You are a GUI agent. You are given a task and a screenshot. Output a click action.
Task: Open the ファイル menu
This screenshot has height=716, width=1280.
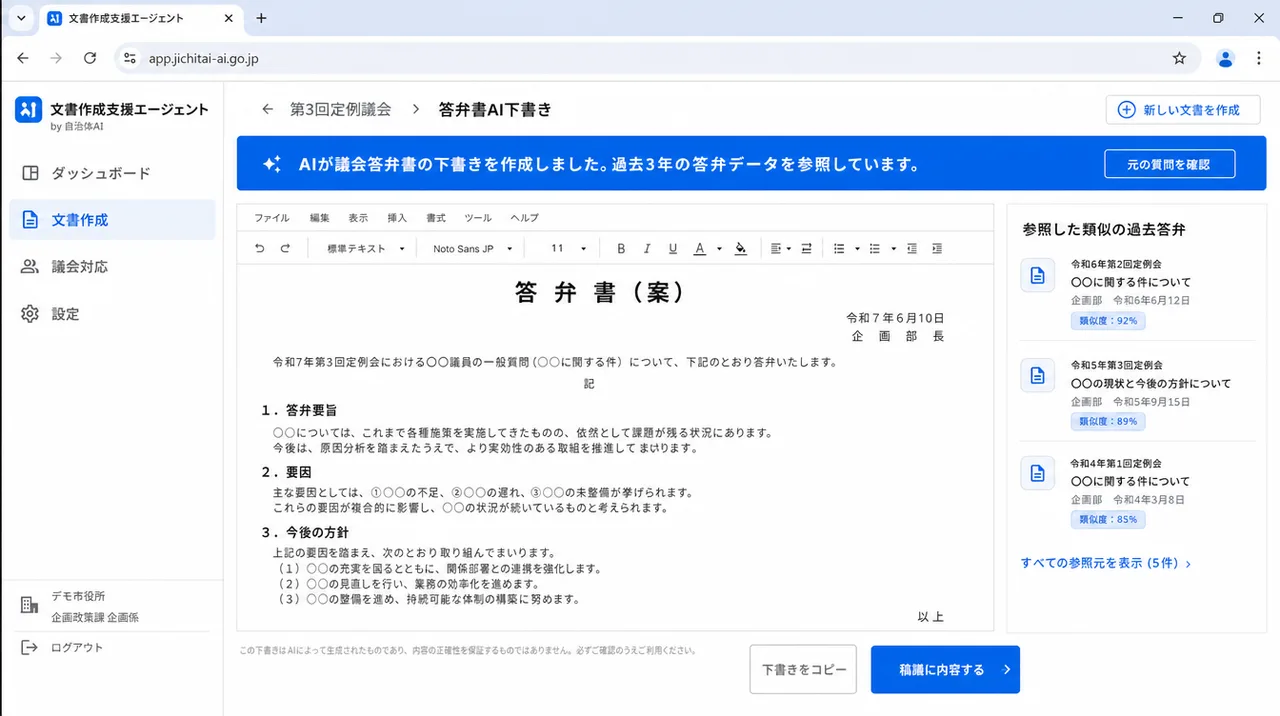coord(271,218)
